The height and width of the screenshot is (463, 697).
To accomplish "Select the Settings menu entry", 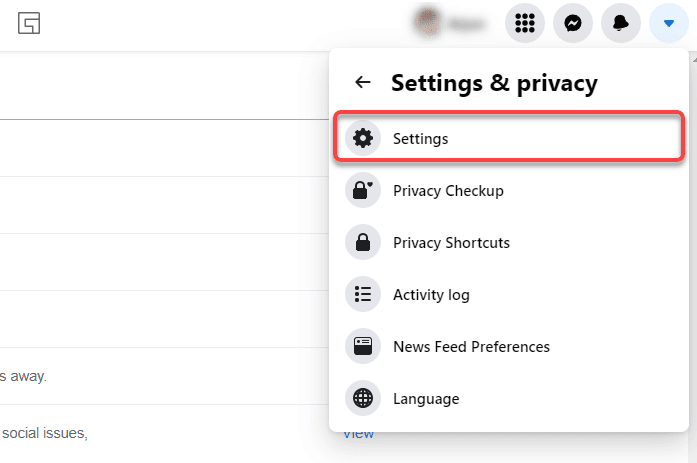I will click(x=421, y=139).
